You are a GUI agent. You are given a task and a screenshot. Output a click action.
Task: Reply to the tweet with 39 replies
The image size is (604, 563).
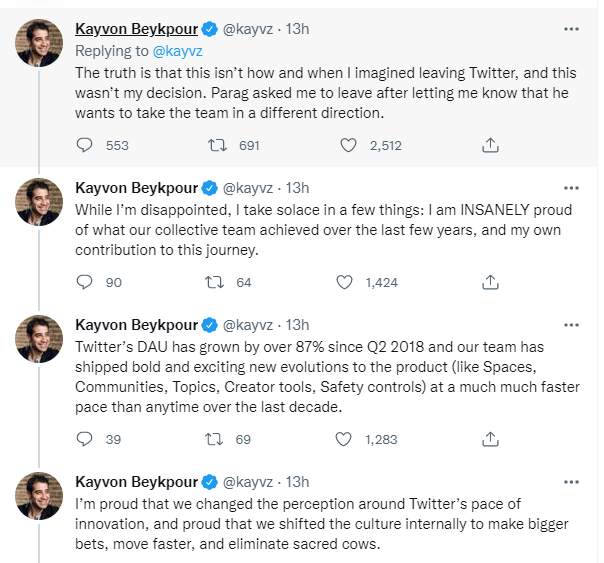(x=85, y=439)
